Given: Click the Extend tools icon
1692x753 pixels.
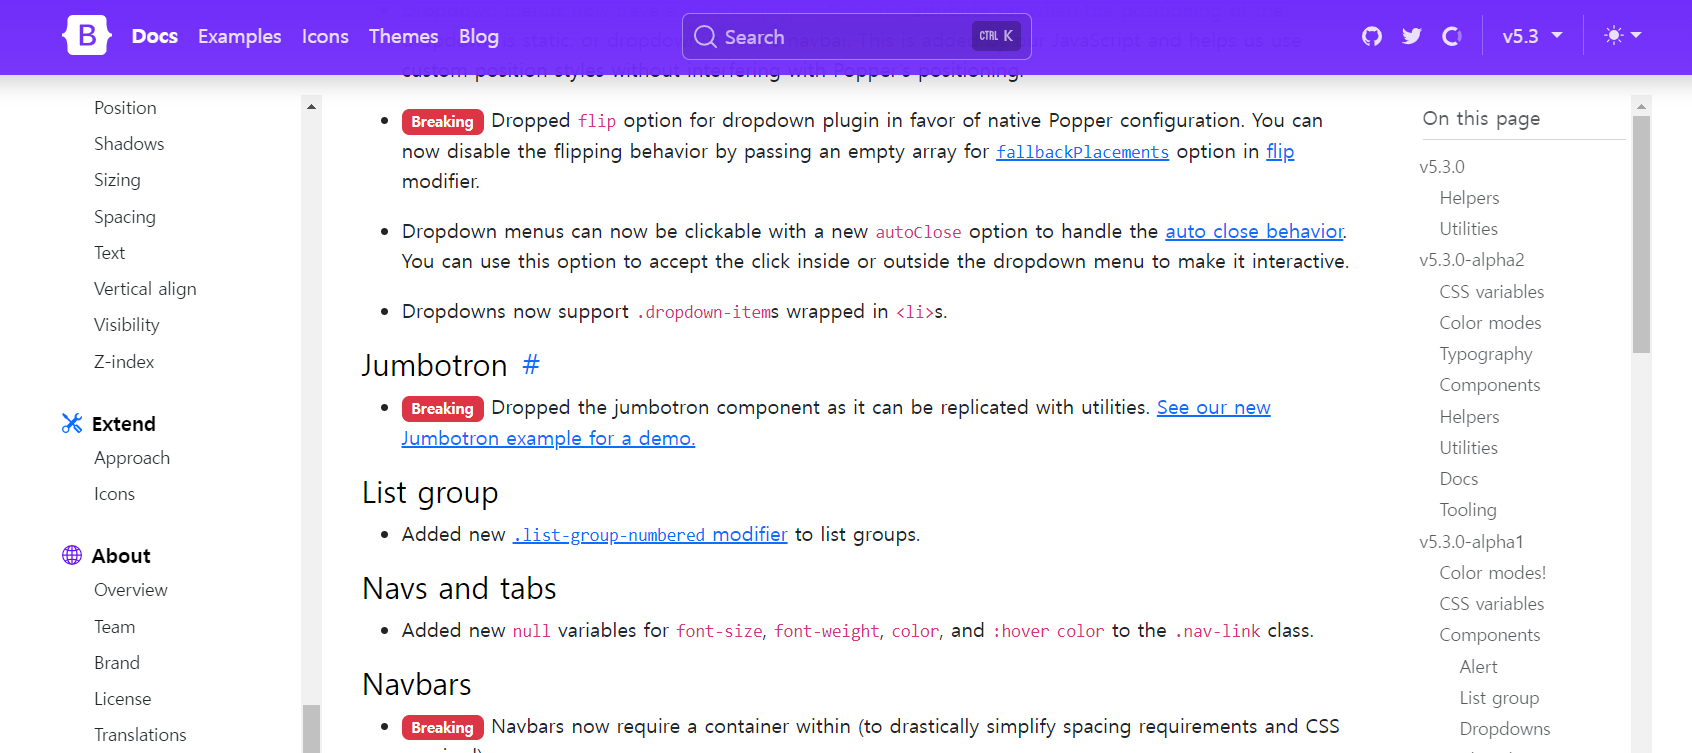Looking at the screenshot, I should pyautogui.click(x=72, y=423).
